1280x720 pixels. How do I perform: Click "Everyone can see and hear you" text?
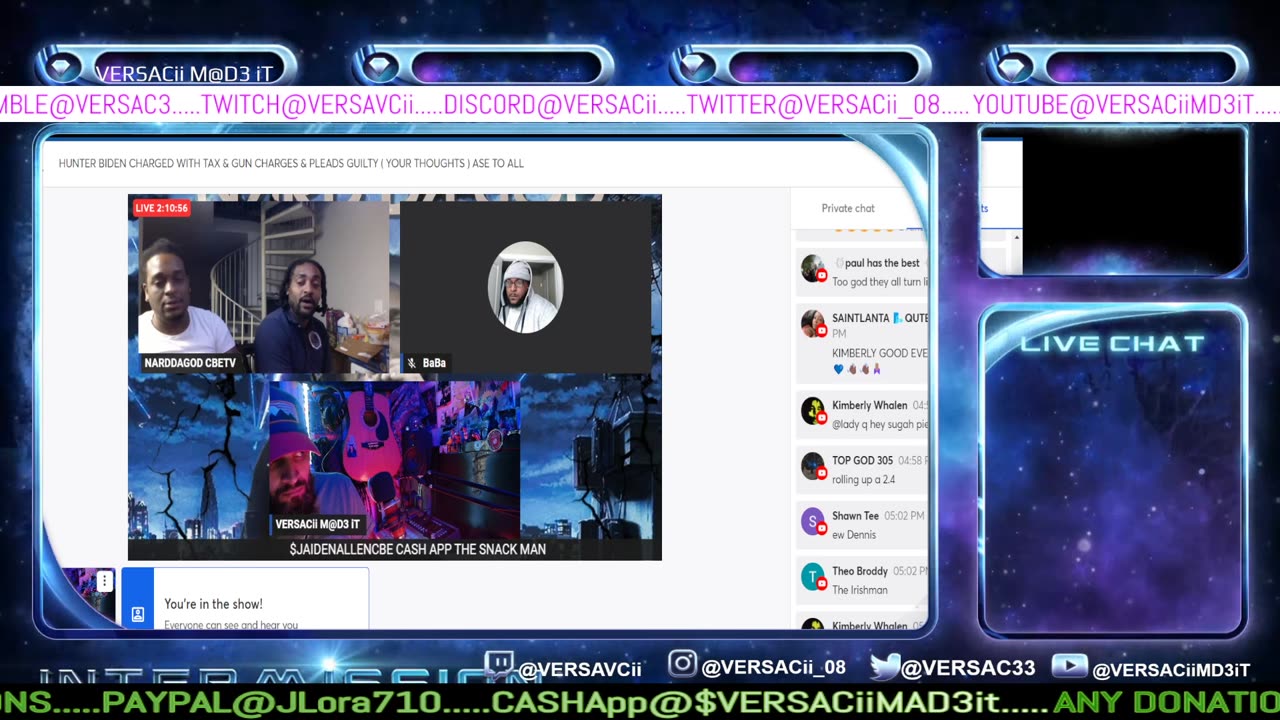coord(231,625)
